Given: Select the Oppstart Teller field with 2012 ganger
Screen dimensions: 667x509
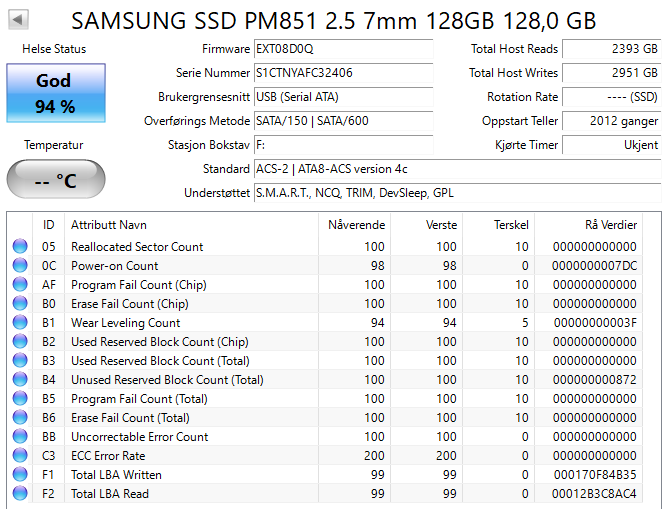Looking at the screenshot, I should (611, 121).
